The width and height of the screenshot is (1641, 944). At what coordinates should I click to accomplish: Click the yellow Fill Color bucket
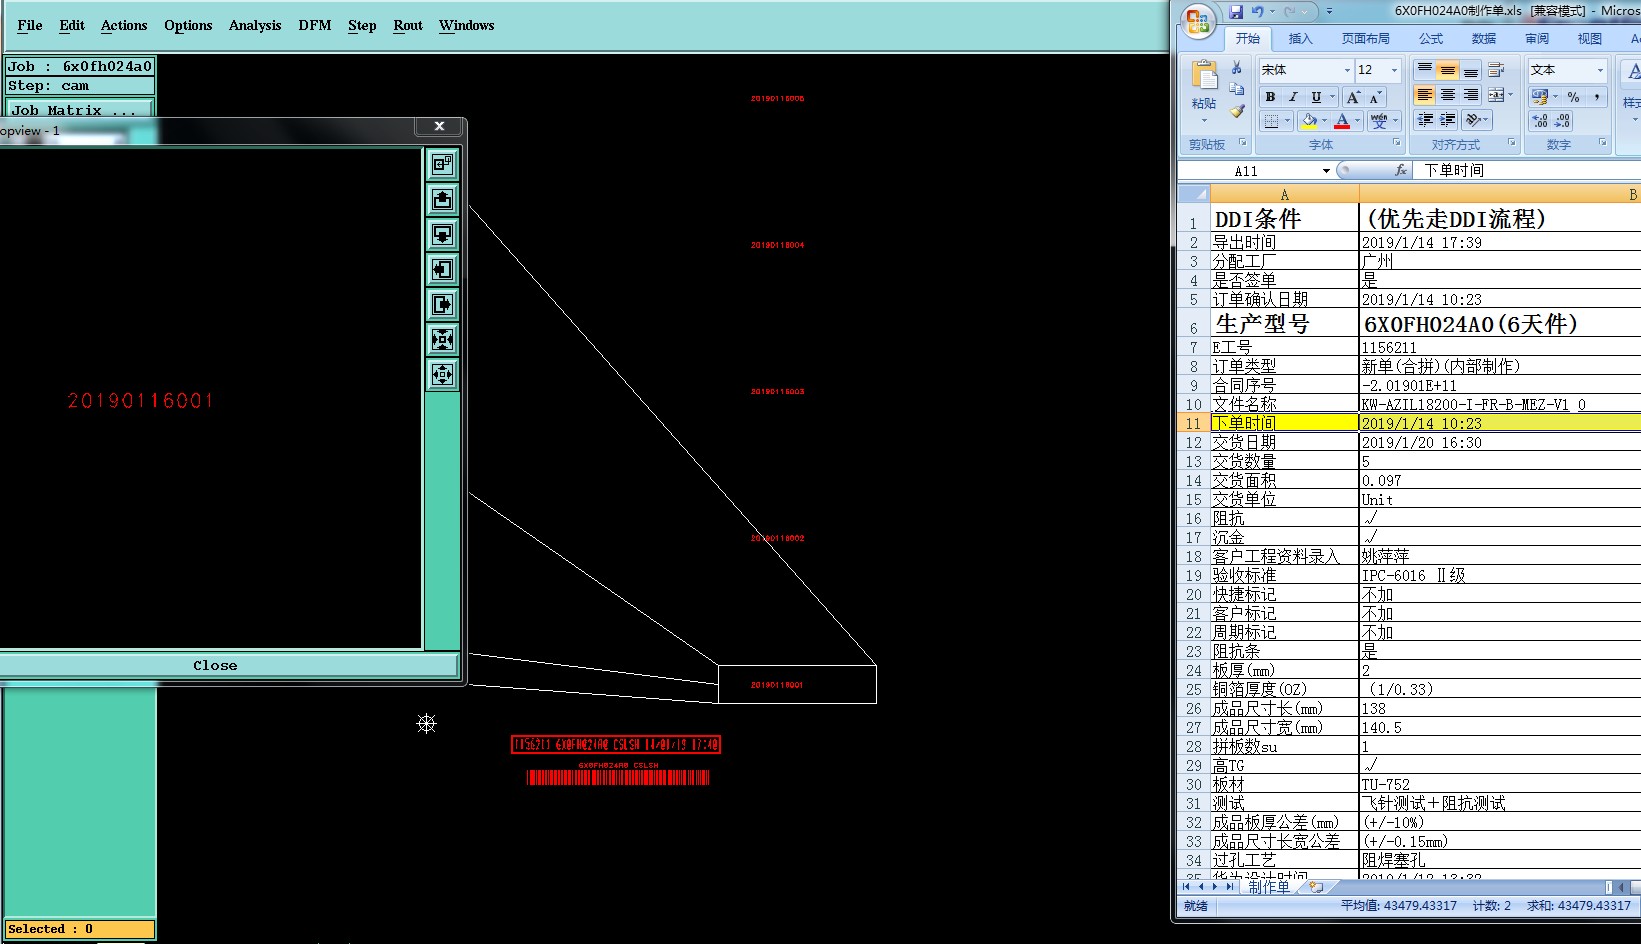click(1309, 121)
